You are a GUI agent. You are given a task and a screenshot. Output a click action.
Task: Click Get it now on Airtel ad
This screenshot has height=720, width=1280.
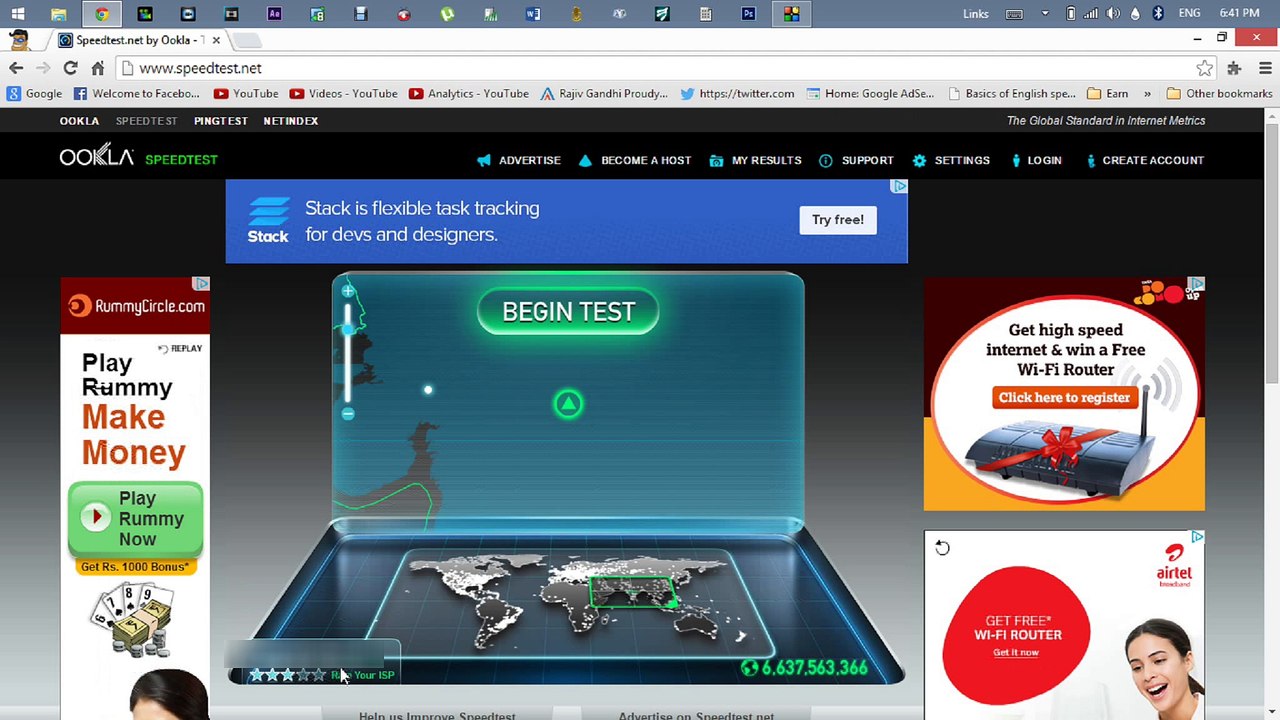click(x=1016, y=652)
